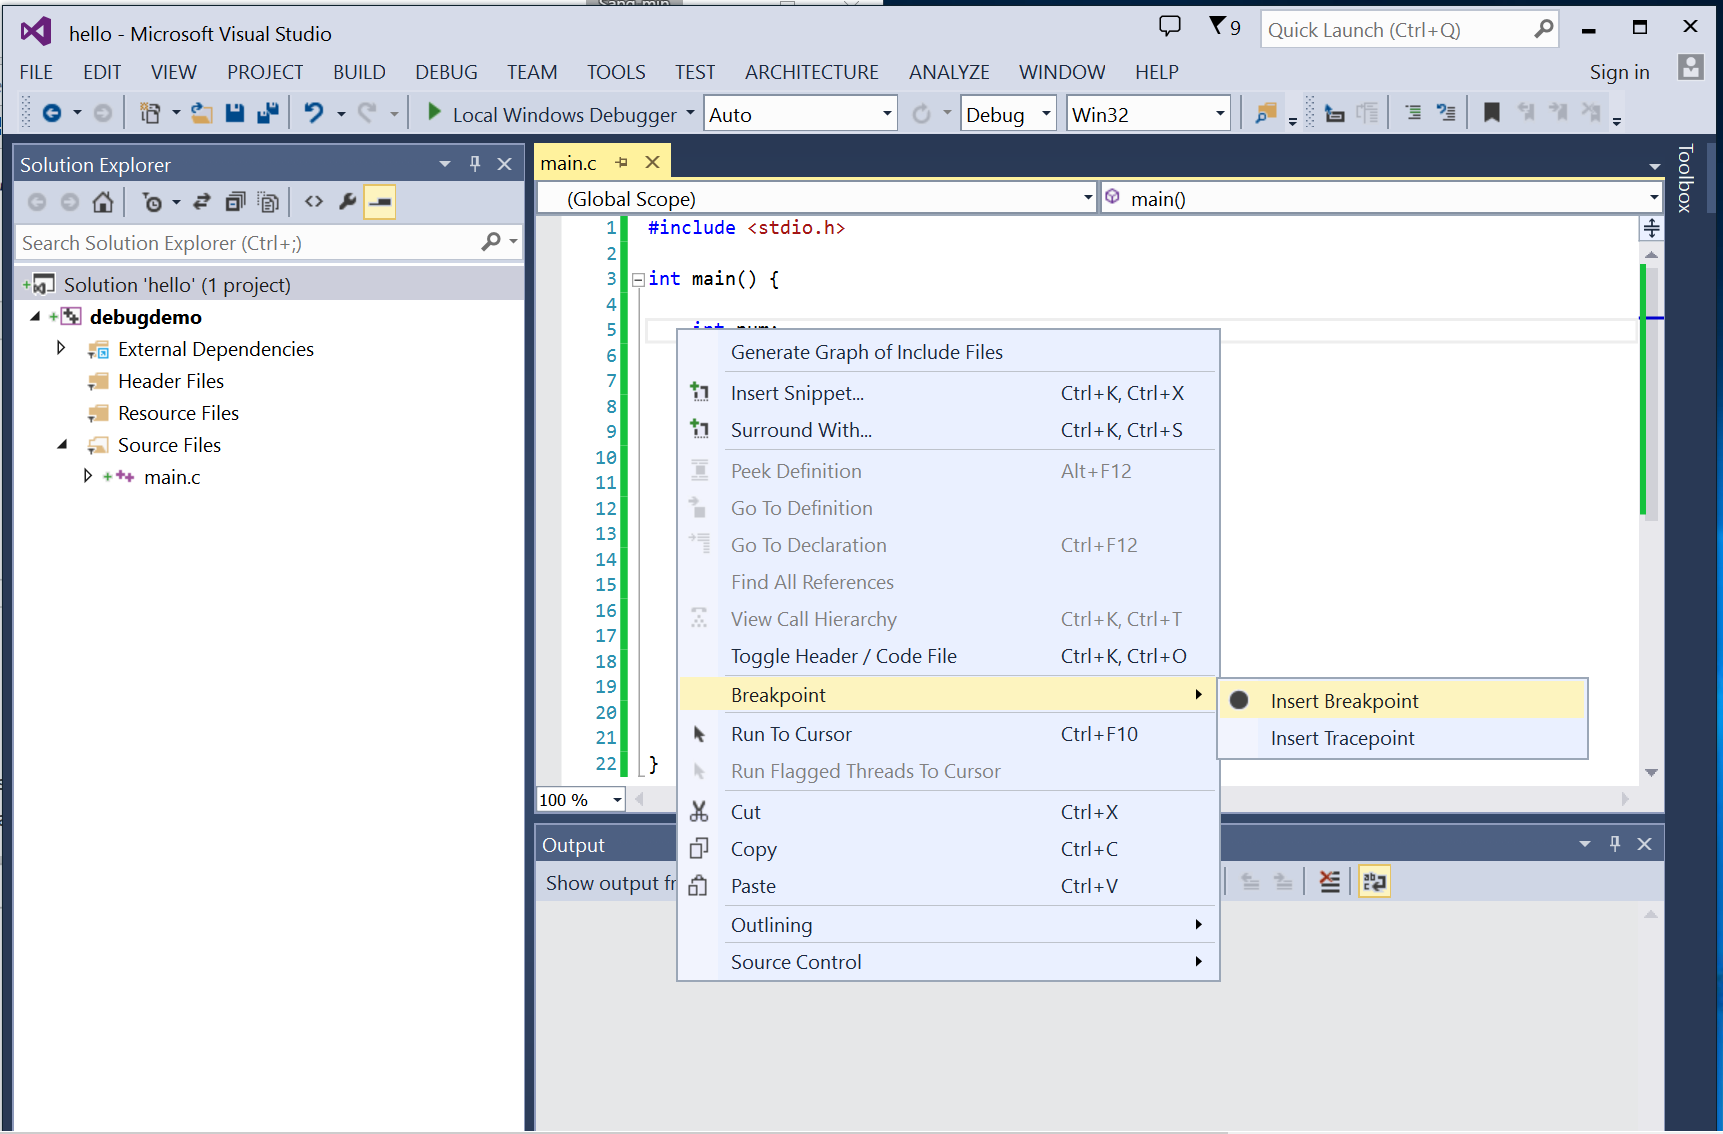Collapse the main() function outline box
Screen dimensions: 1723x1134
pyautogui.click(x=638, y=280)
